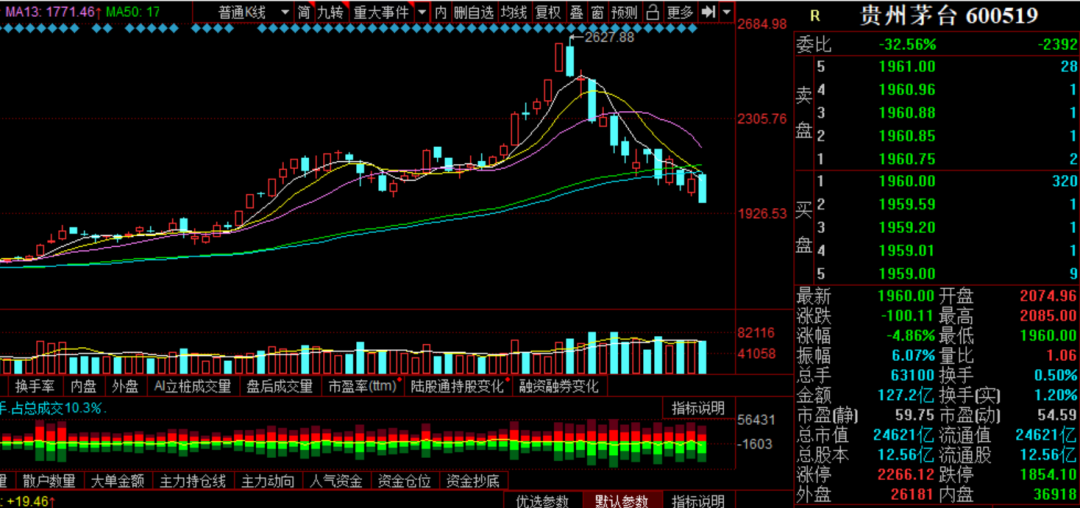Select the 人气资金 tab
Image resolution: width=1080 pixels, height=508 pixels.
click(x=336, y=480)
